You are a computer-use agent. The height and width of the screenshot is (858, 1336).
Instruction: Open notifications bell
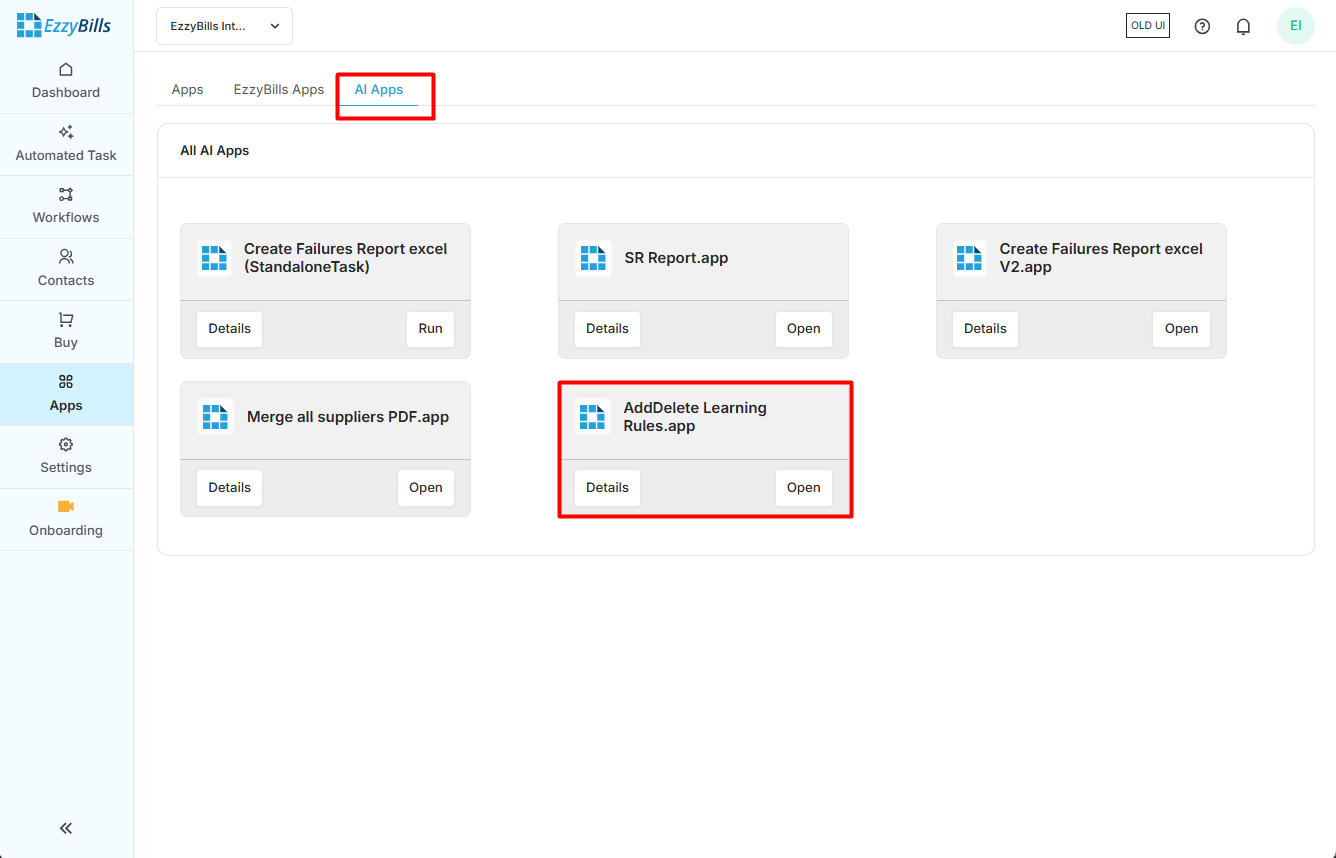point(1243,26)
